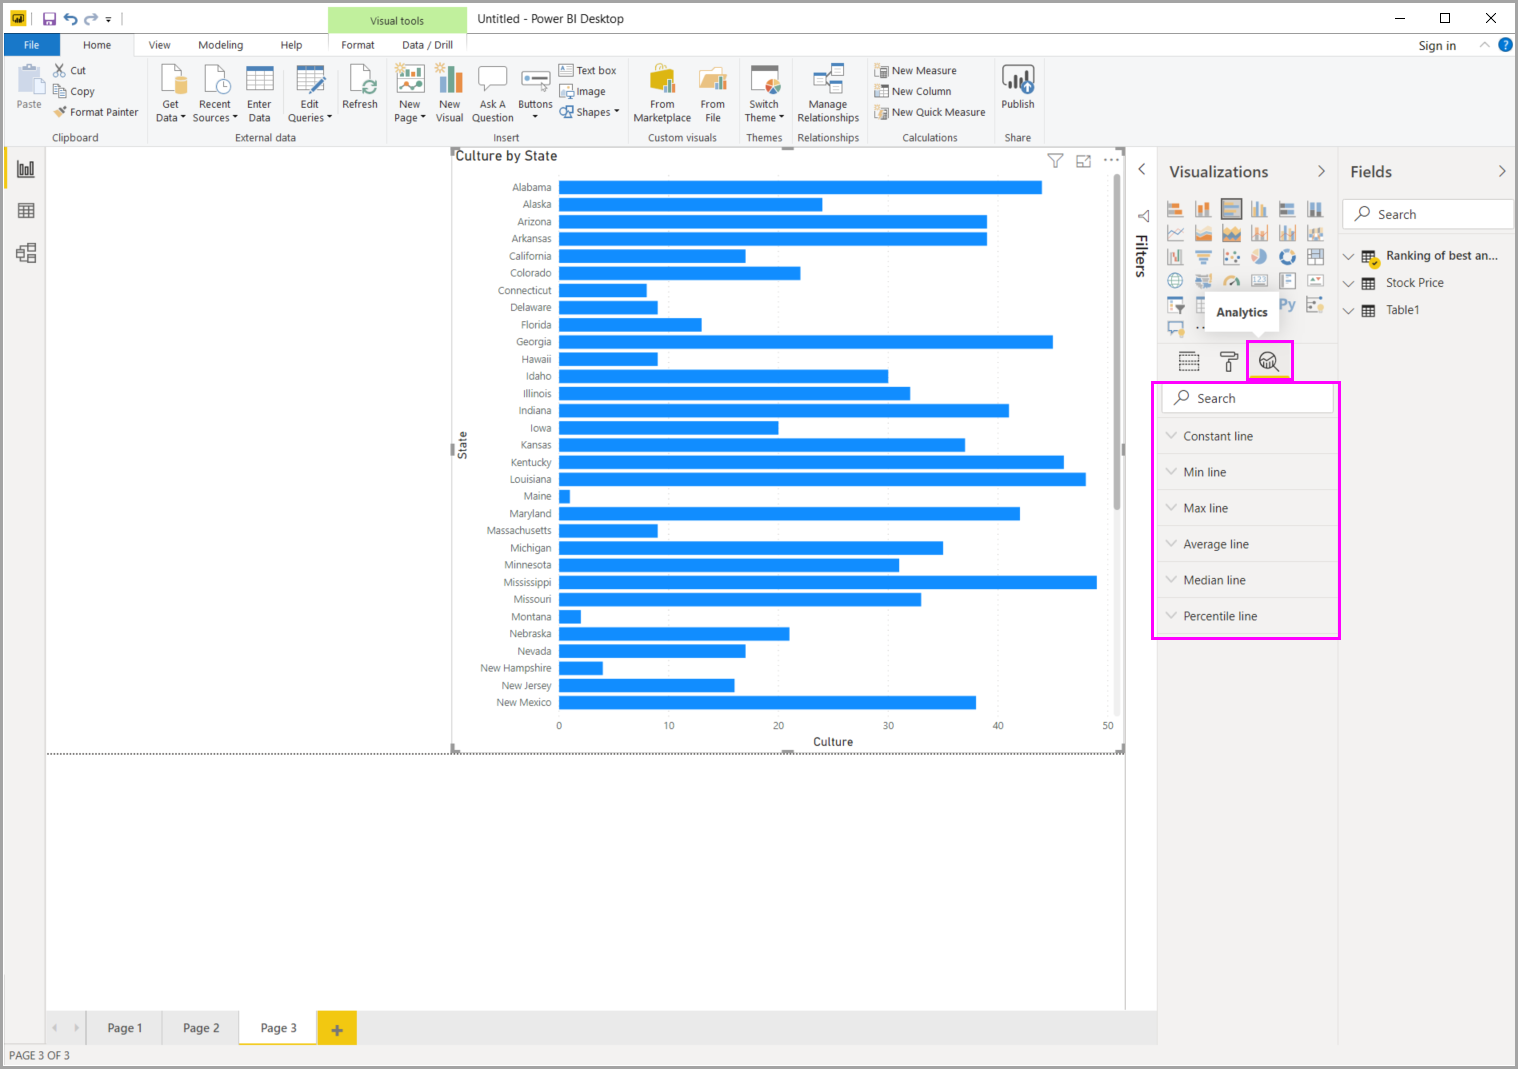This screenshot has width=1518, height=1069.
Task: Expand the Constant line section
Action: (x=1247, y=436)
